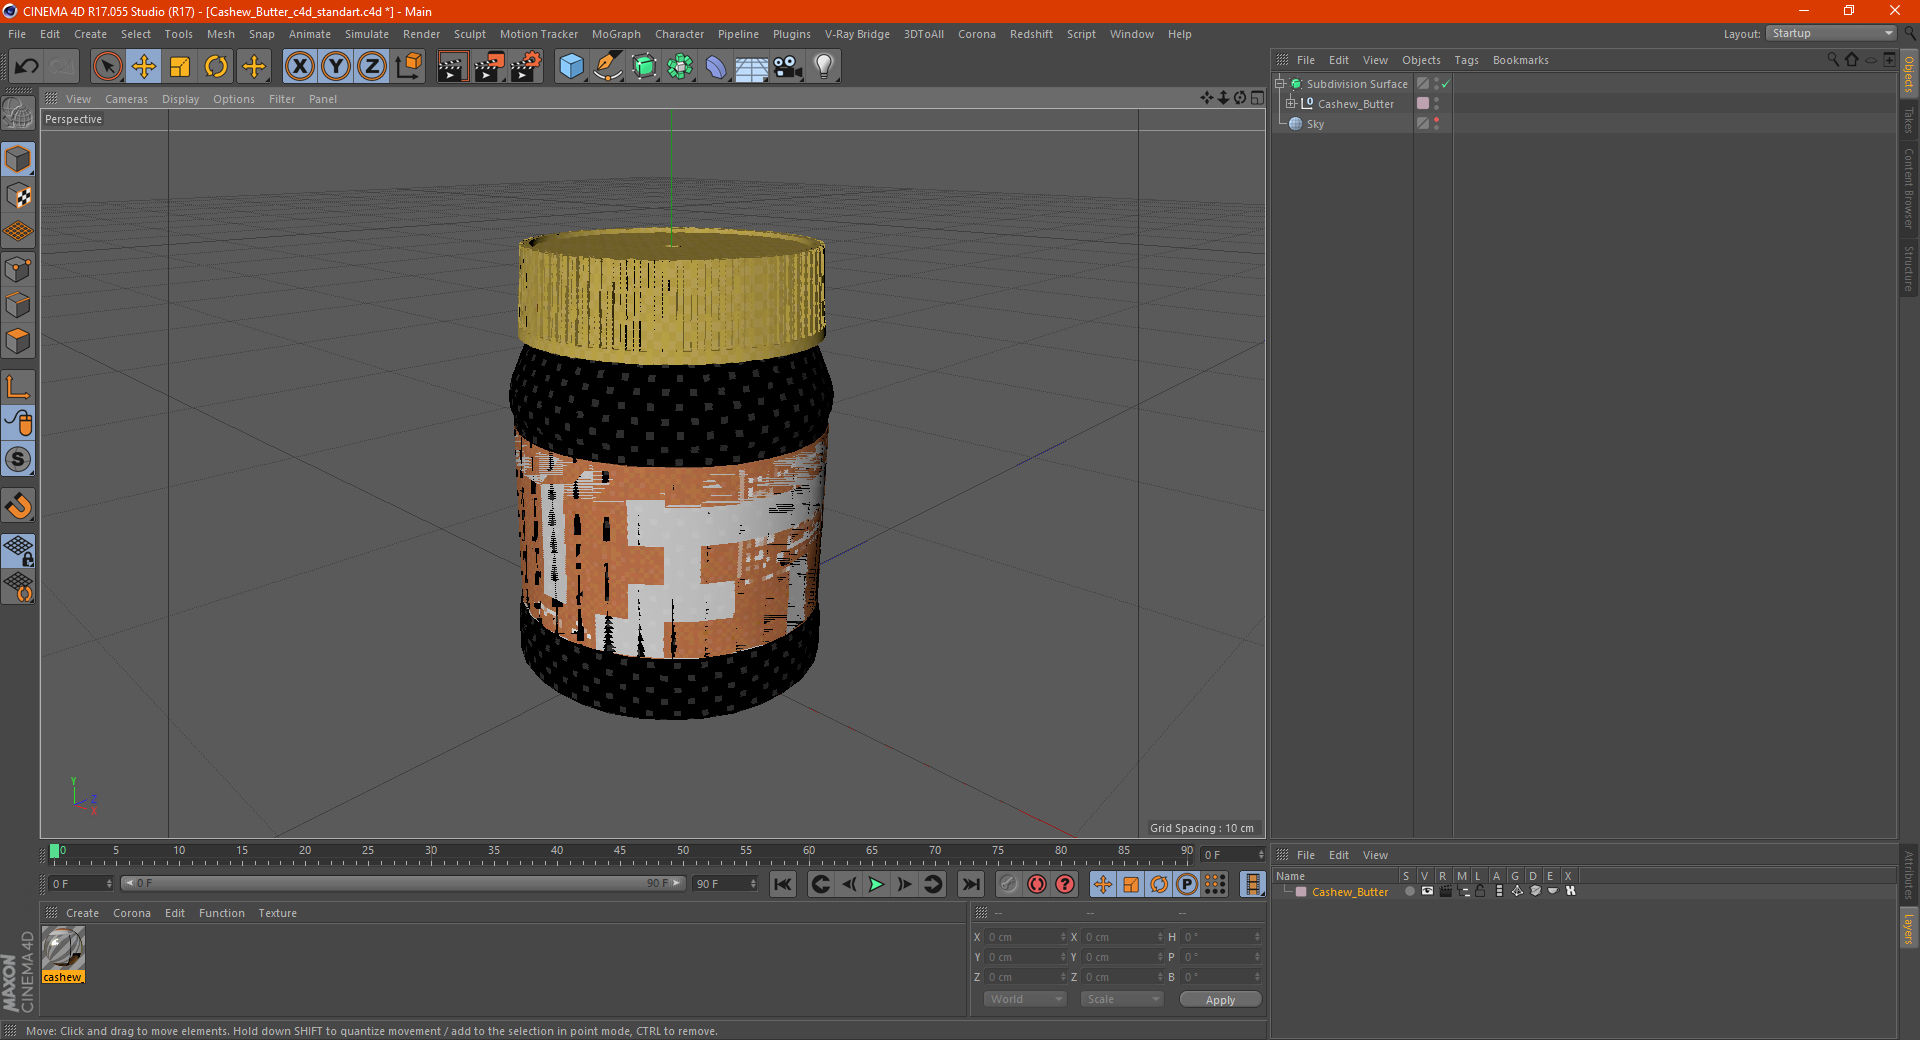Image resolution: width=1920 pixels, height=1040 pixels.
Task: Open the Content Browser side tab
Action: pos(1909,188)
